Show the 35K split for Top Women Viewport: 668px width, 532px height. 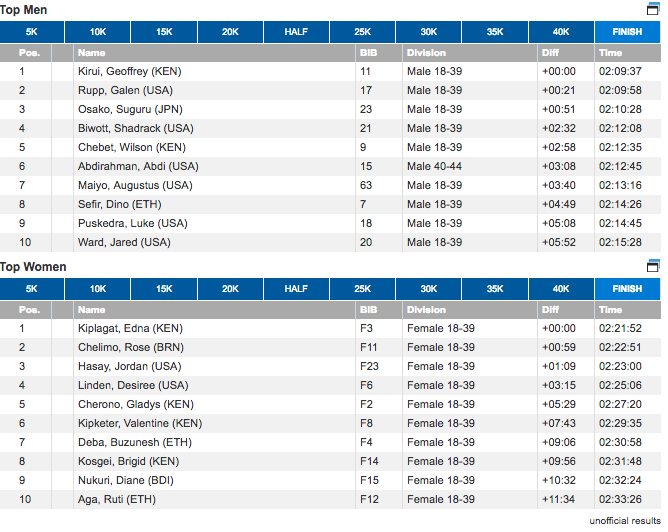coord(495,289)
